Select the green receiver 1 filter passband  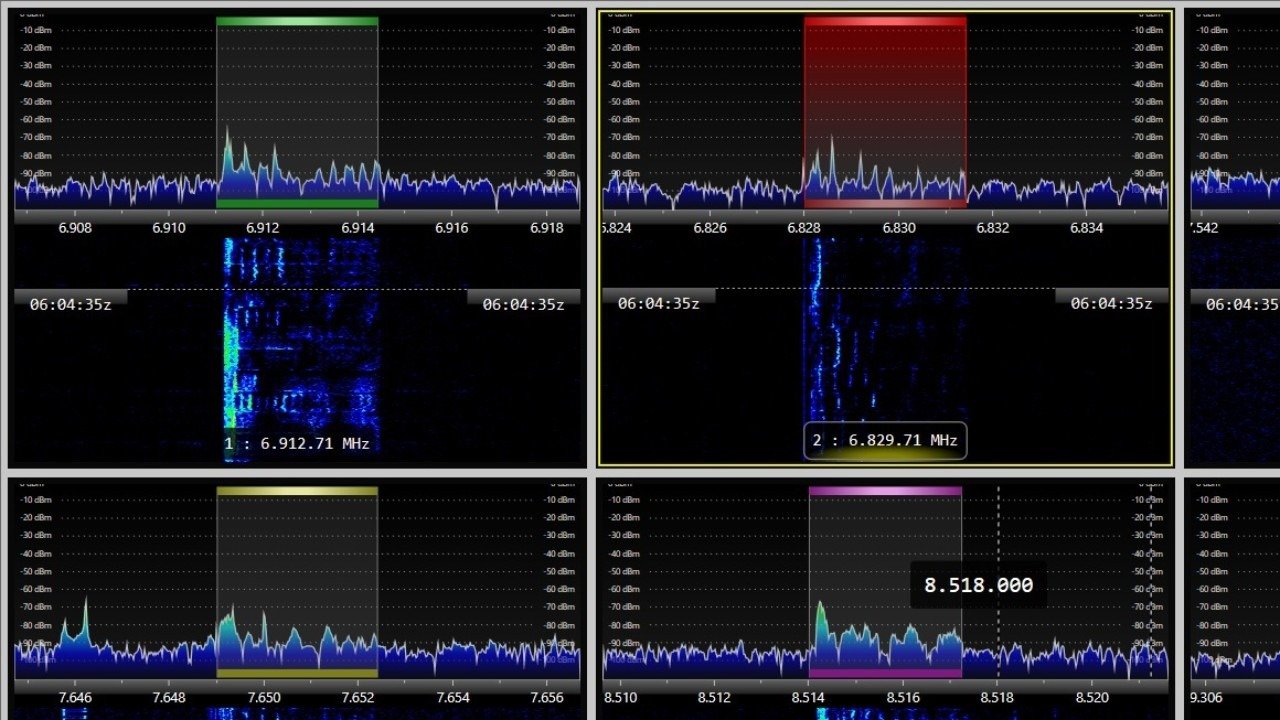[297, 112]
